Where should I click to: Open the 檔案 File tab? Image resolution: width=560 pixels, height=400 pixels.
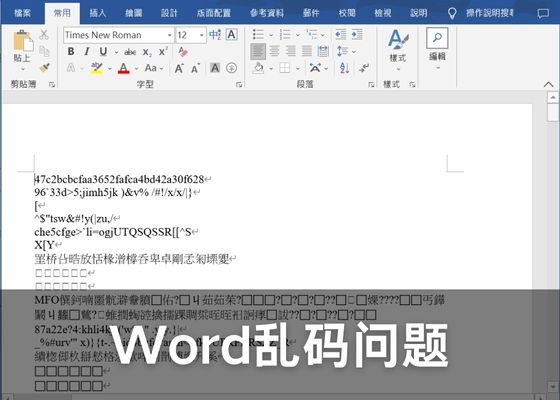(x=22, y=13)
